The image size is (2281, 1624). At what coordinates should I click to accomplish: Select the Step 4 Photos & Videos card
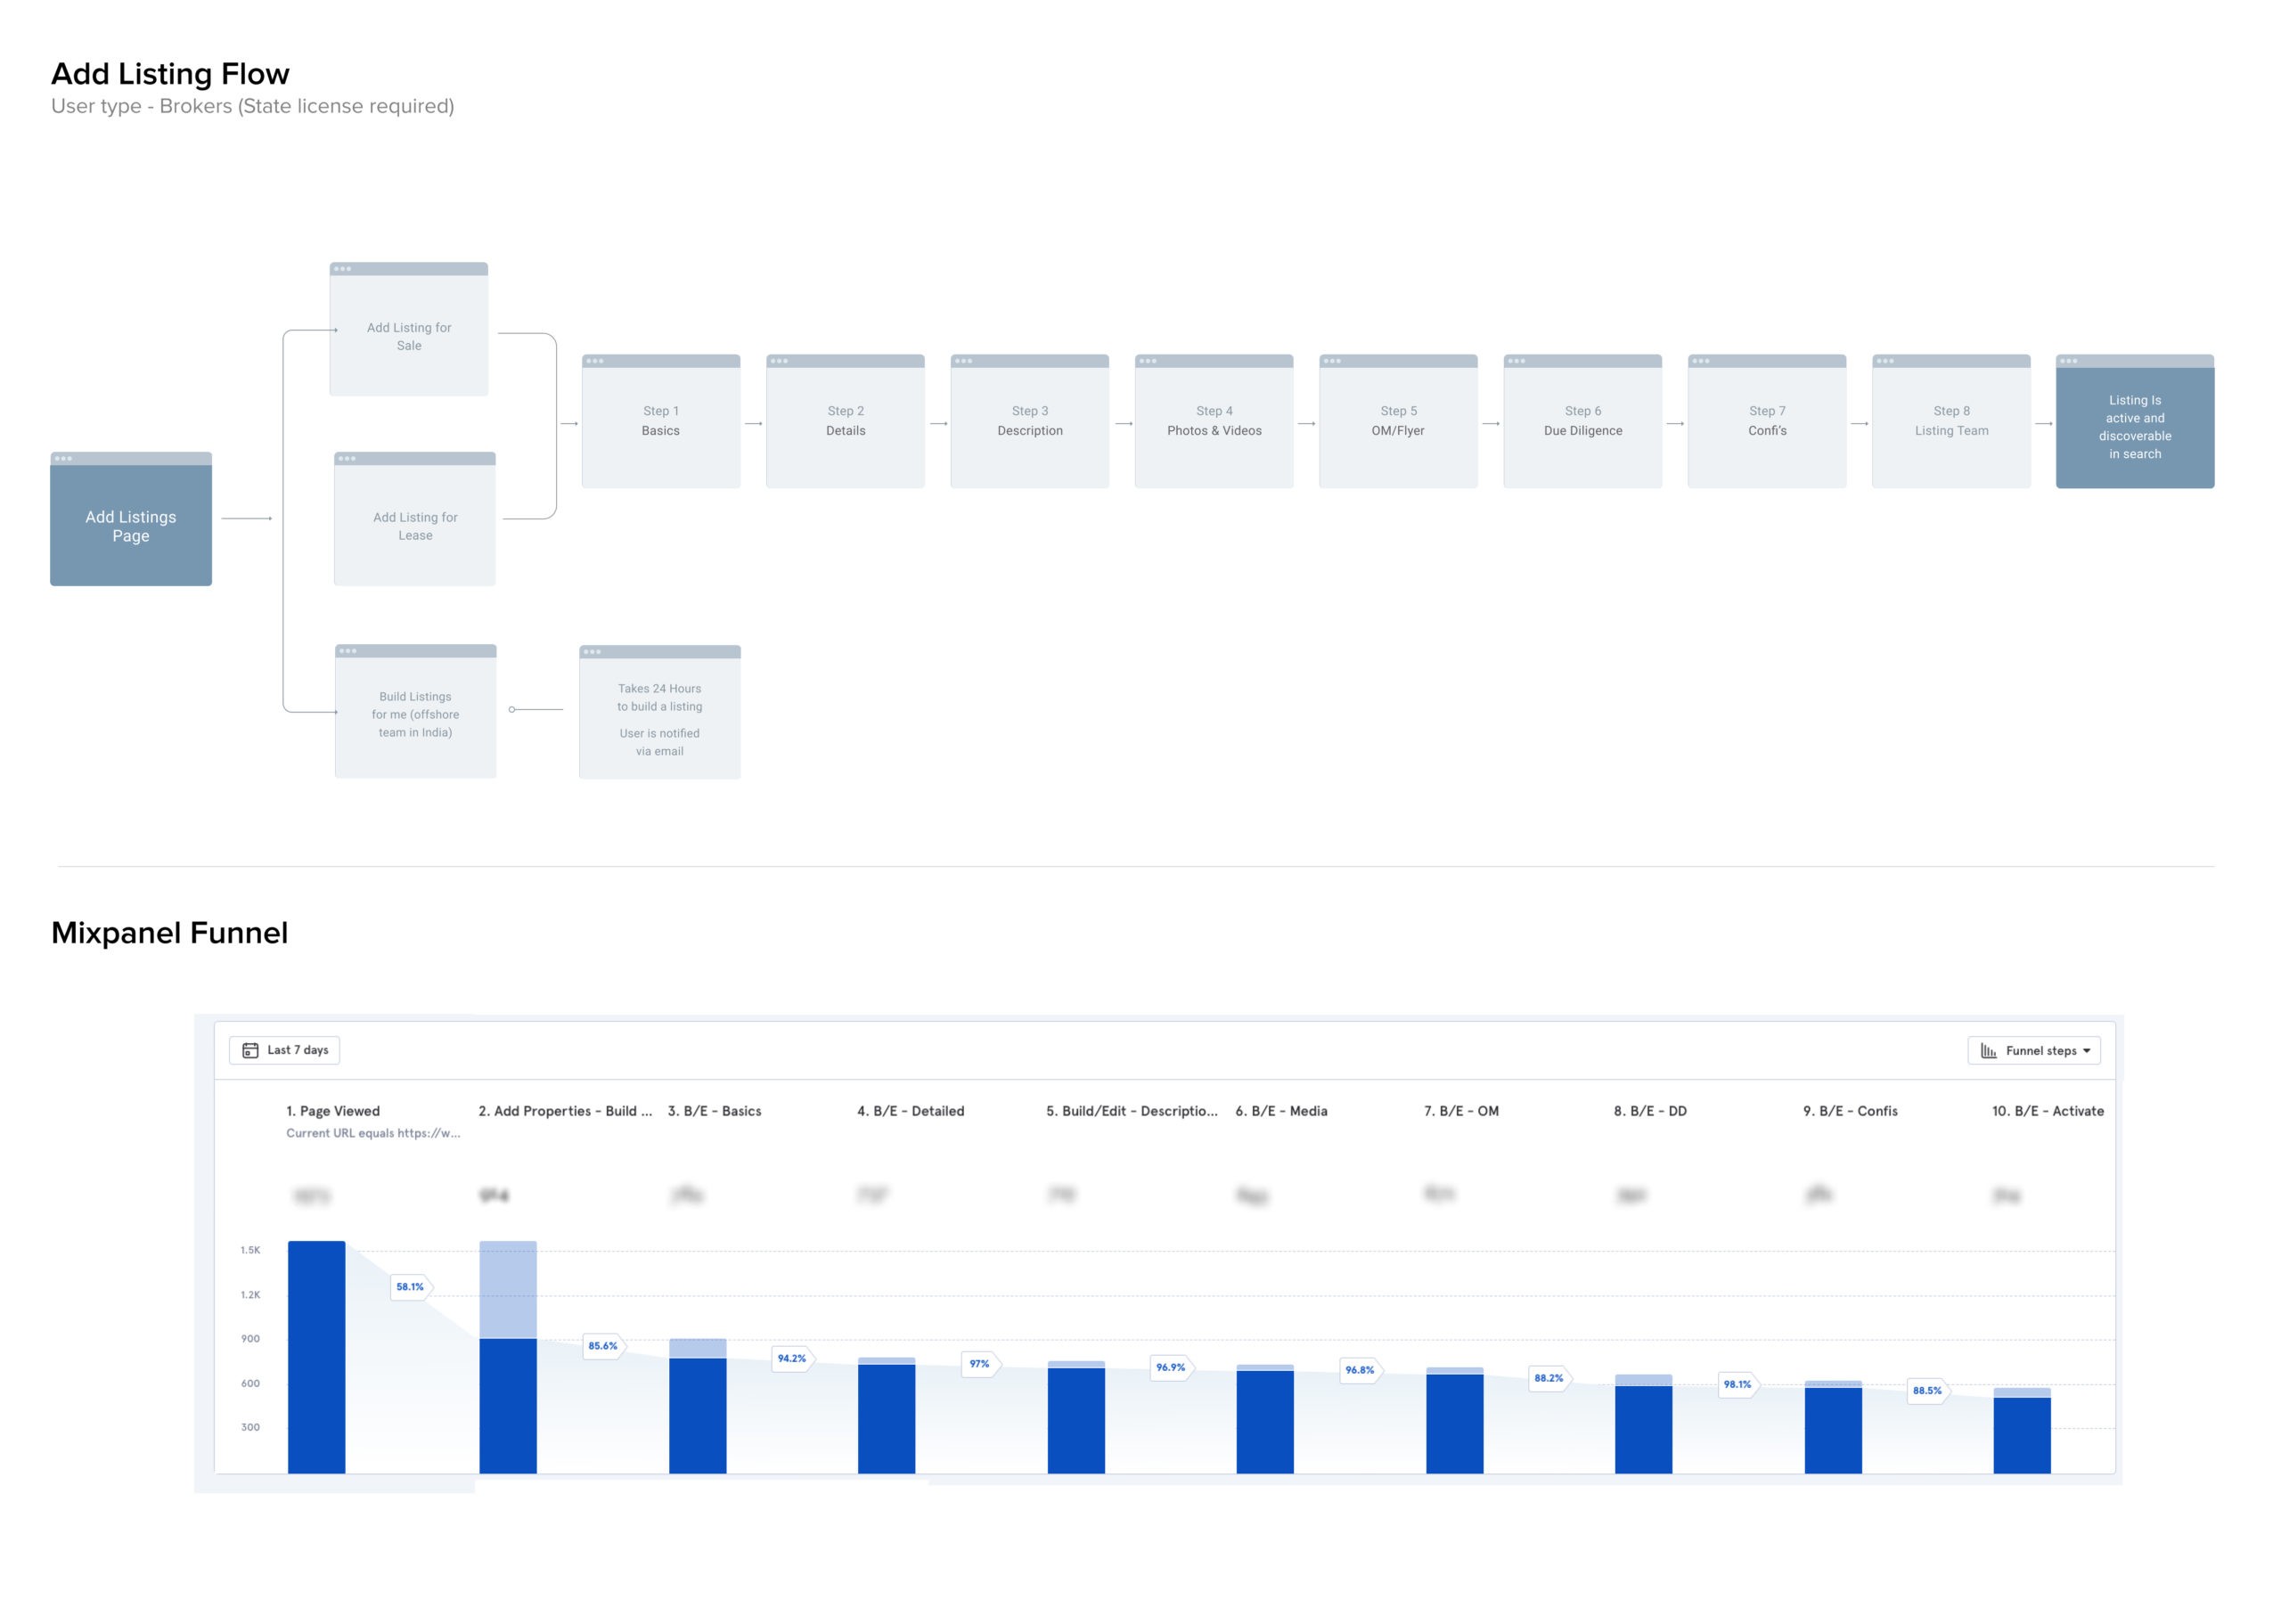[x=1214, y=421]
